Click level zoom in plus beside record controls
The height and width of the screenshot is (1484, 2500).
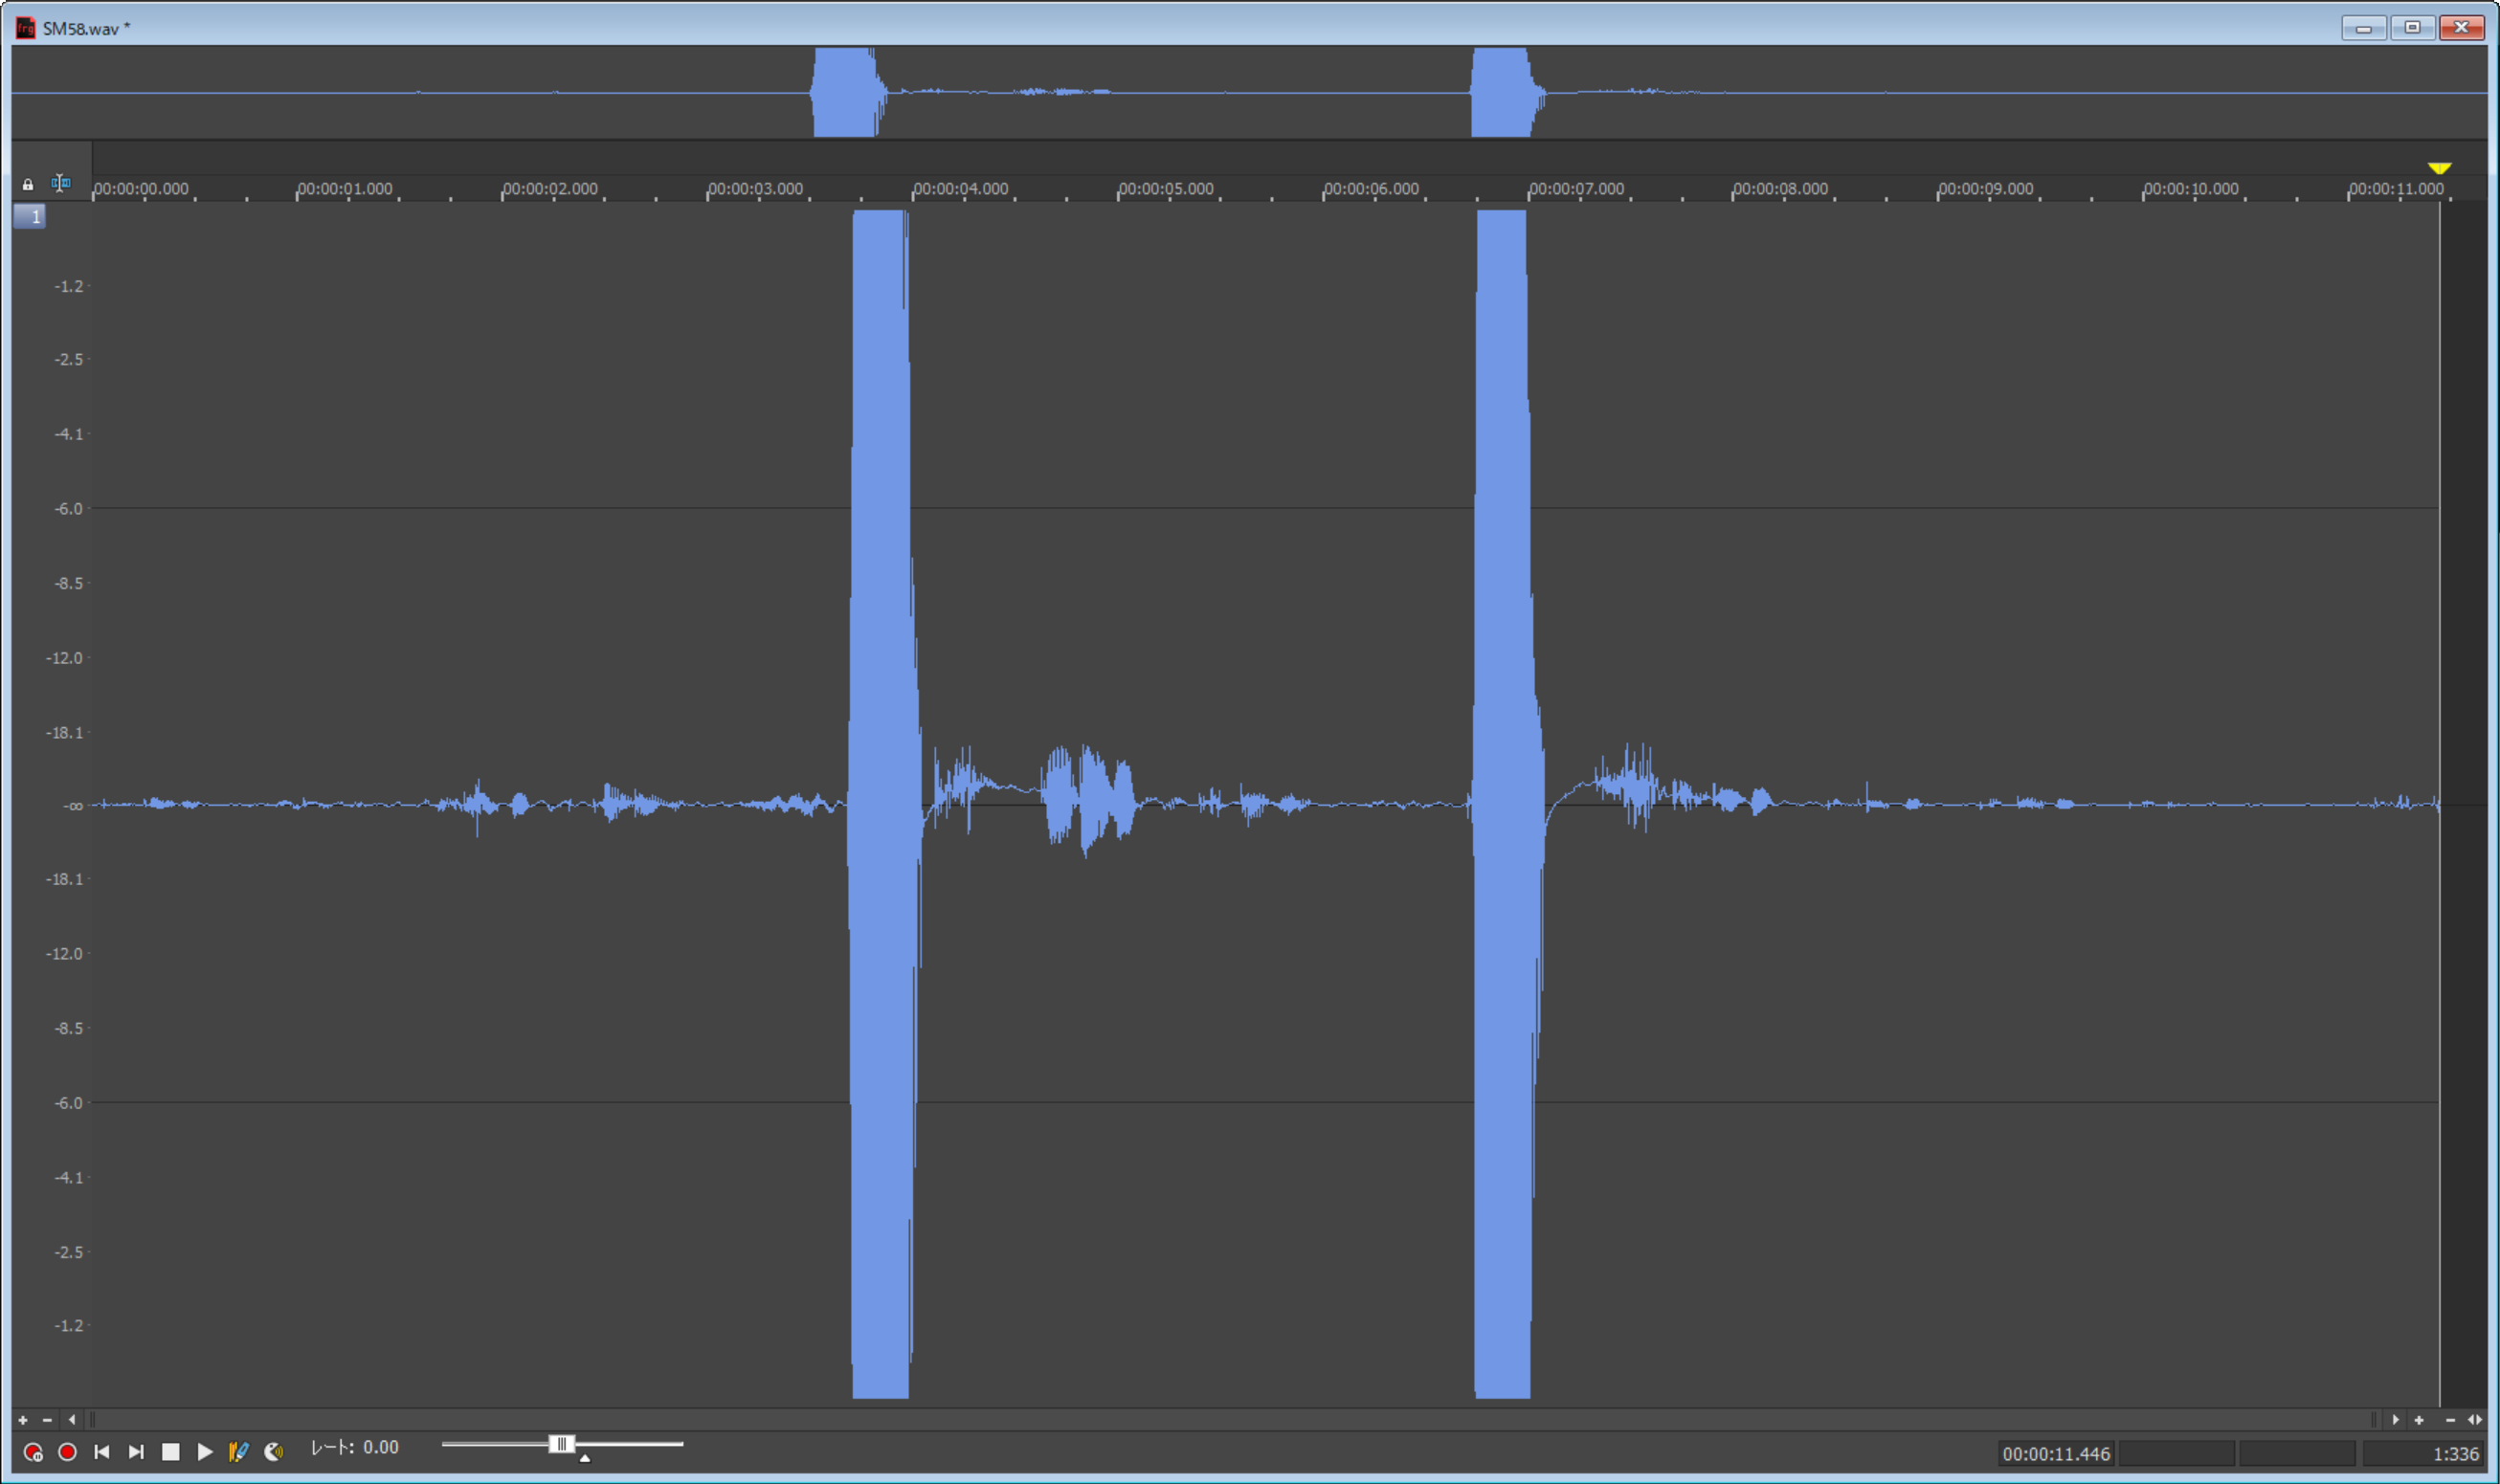(x=23, y=1420)
